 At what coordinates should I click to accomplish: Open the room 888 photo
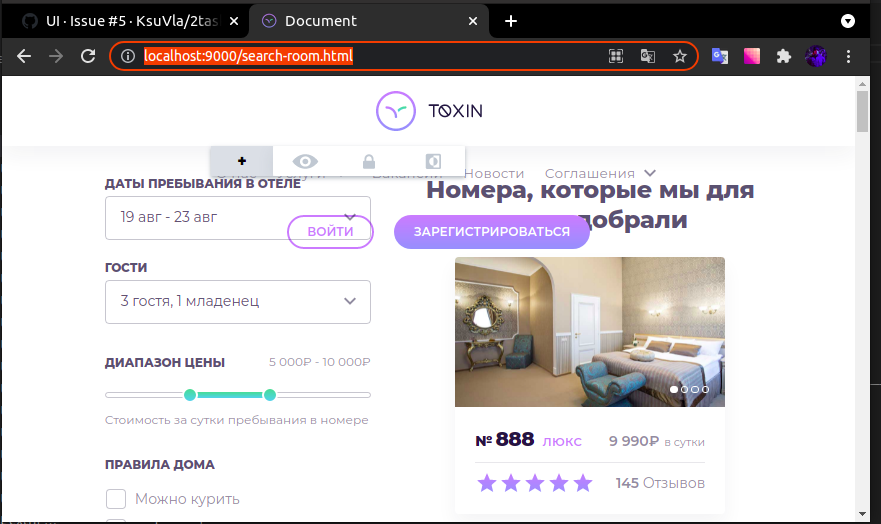590,332
